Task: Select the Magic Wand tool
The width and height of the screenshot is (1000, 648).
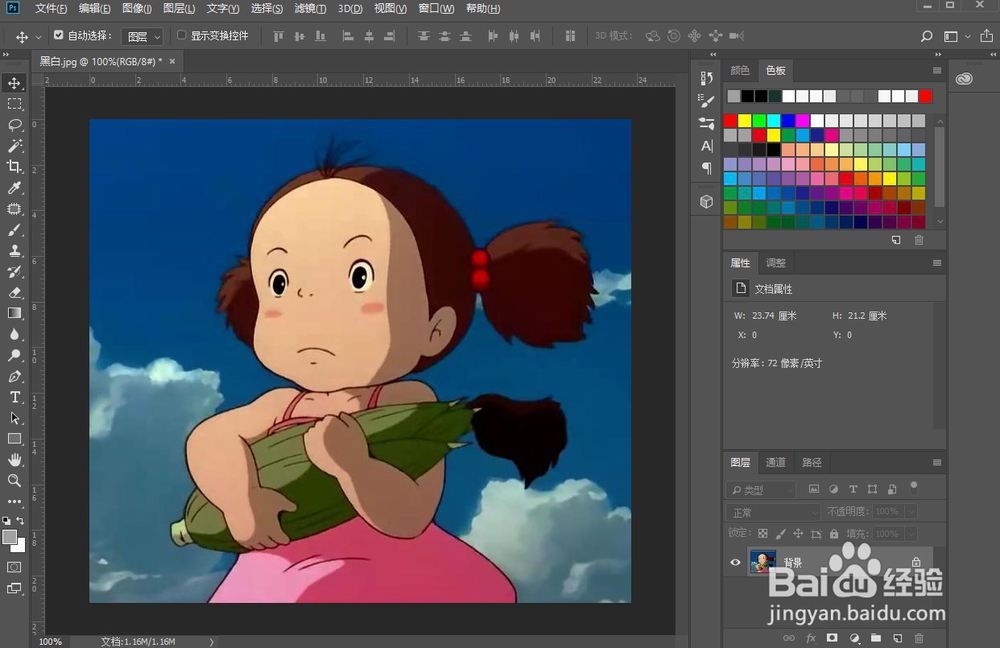Action: [14, 146]
